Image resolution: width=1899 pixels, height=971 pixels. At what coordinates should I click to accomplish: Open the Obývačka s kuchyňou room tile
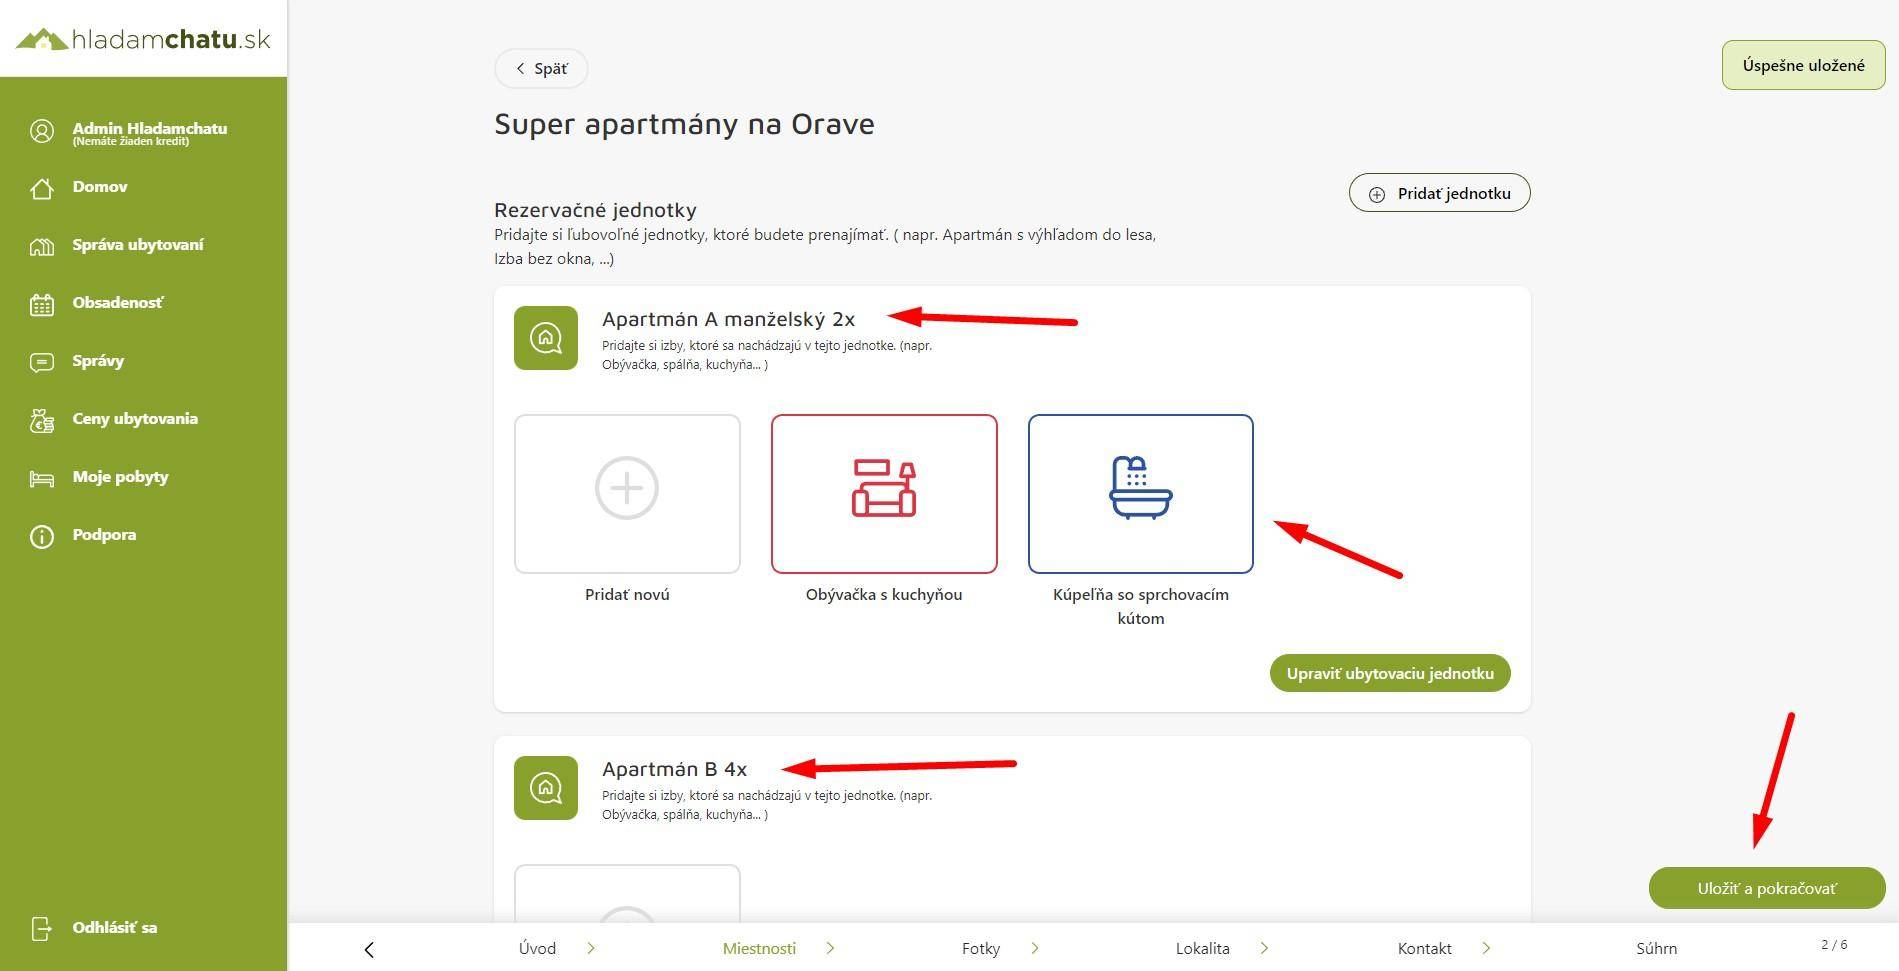(x=884, y=494)
